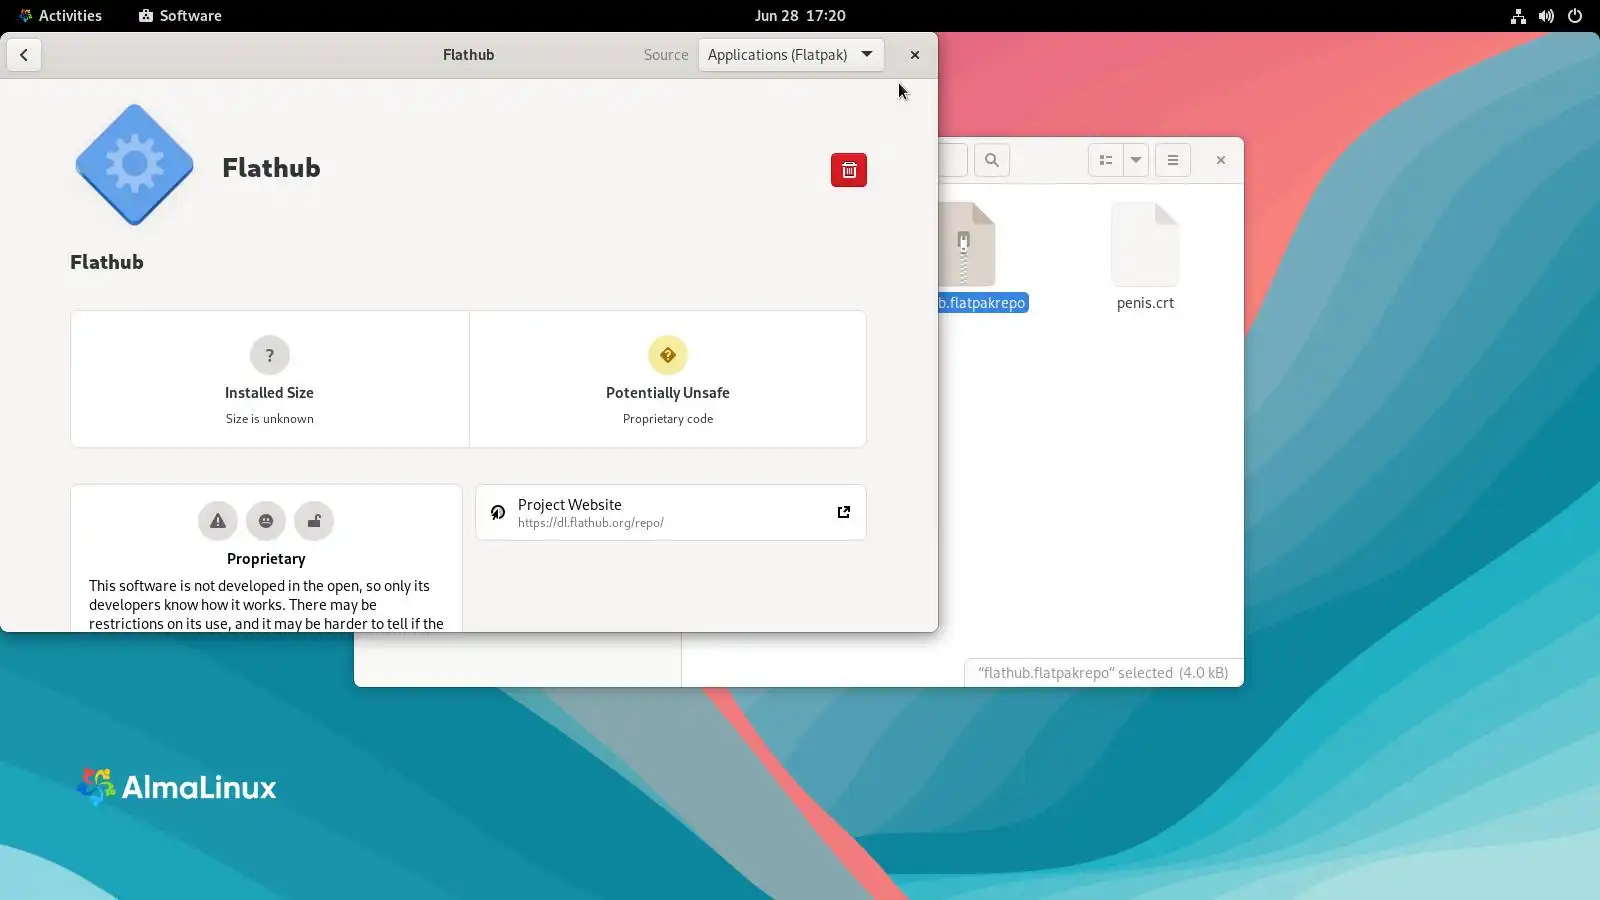Viewport: 1600px width, 900px height.
Task: Click the search button in Files window
Action: point(992,160)
